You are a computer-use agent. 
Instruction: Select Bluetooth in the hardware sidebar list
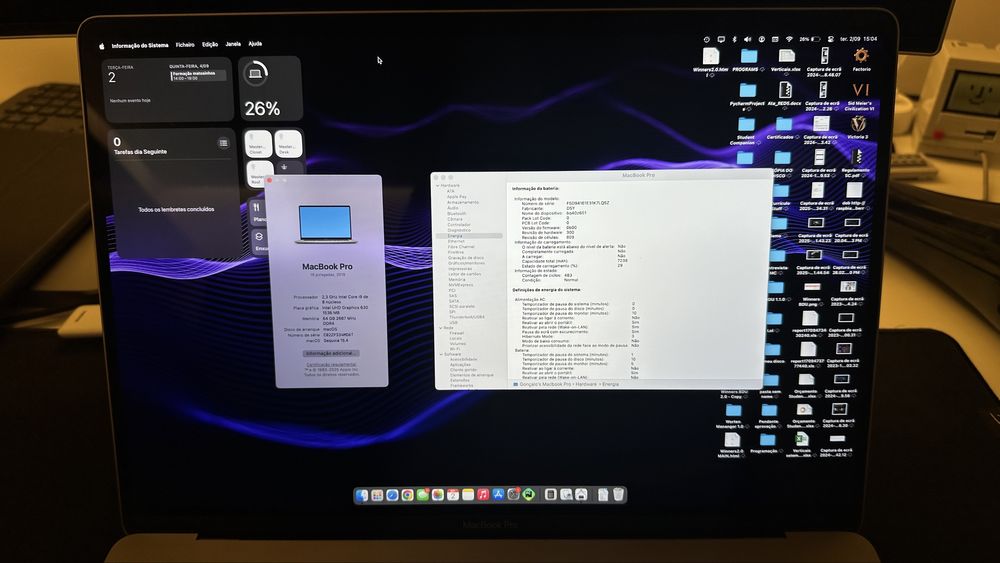tap(457, 213)
